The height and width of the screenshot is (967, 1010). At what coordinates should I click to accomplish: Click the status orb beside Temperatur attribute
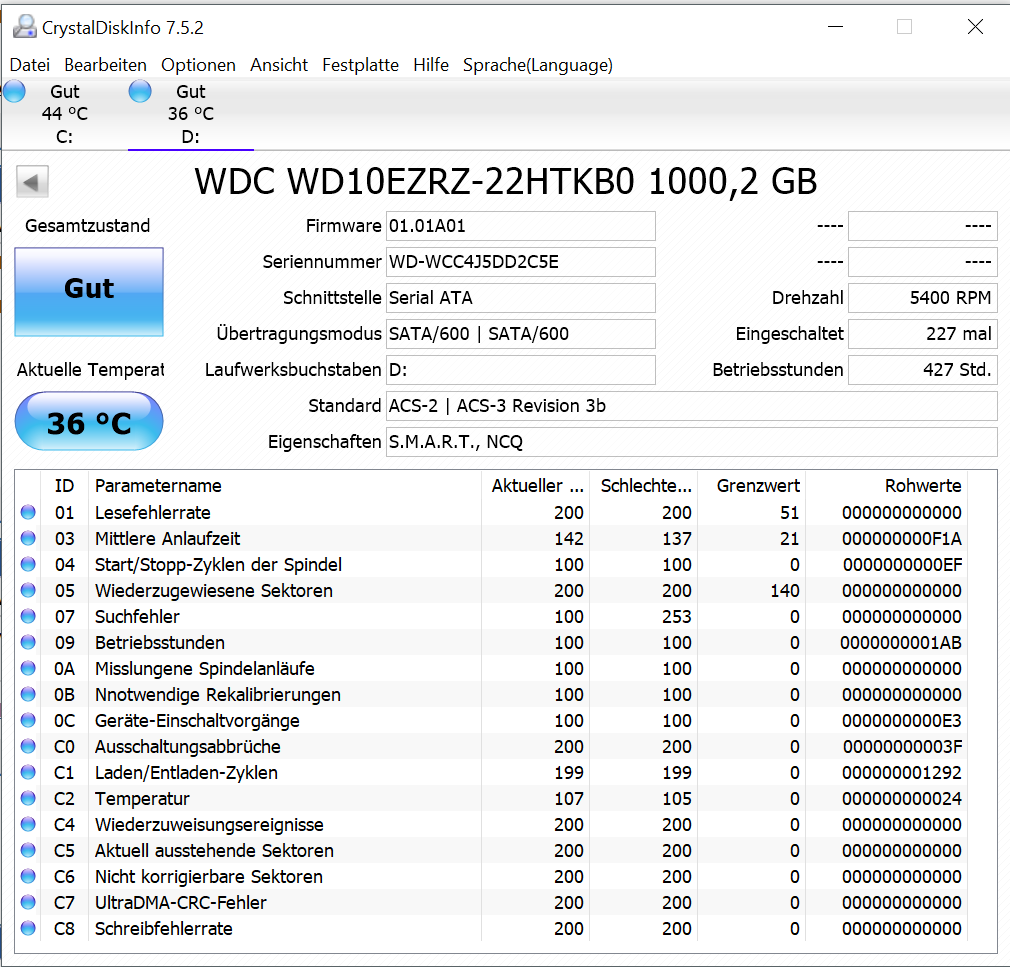pyautogui.click(x=28, y=798)
